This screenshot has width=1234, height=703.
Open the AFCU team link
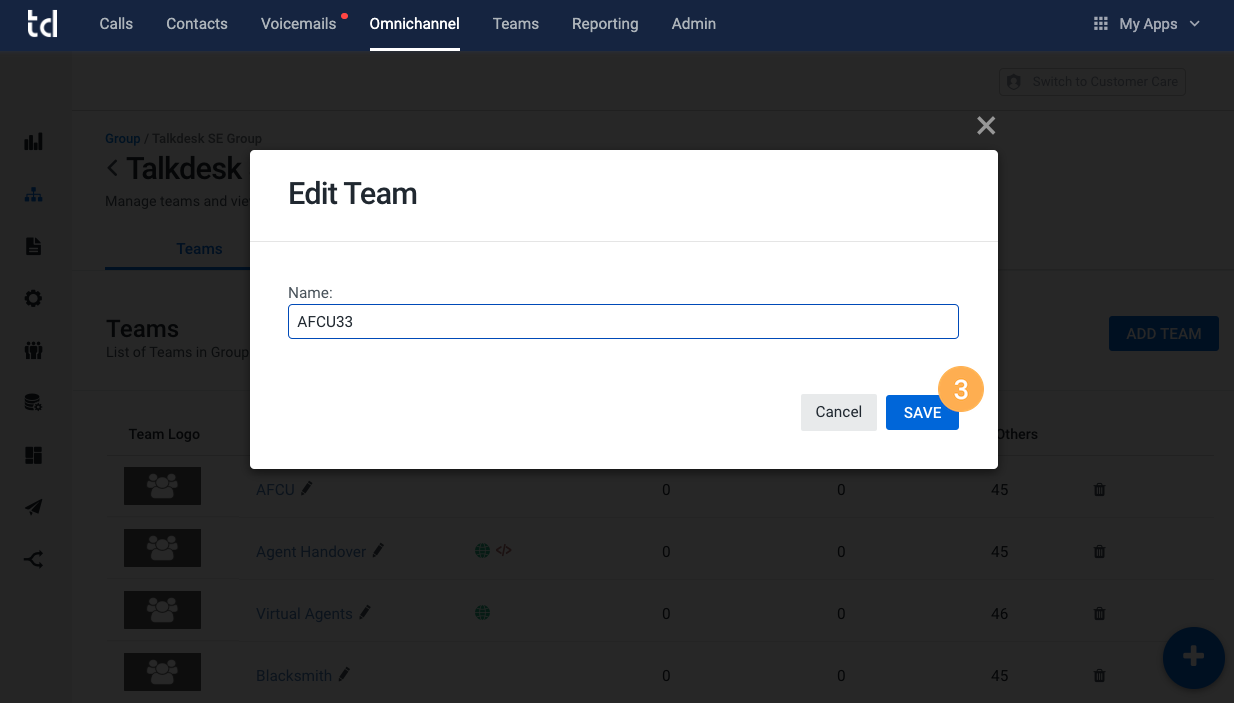click(275, 490)
